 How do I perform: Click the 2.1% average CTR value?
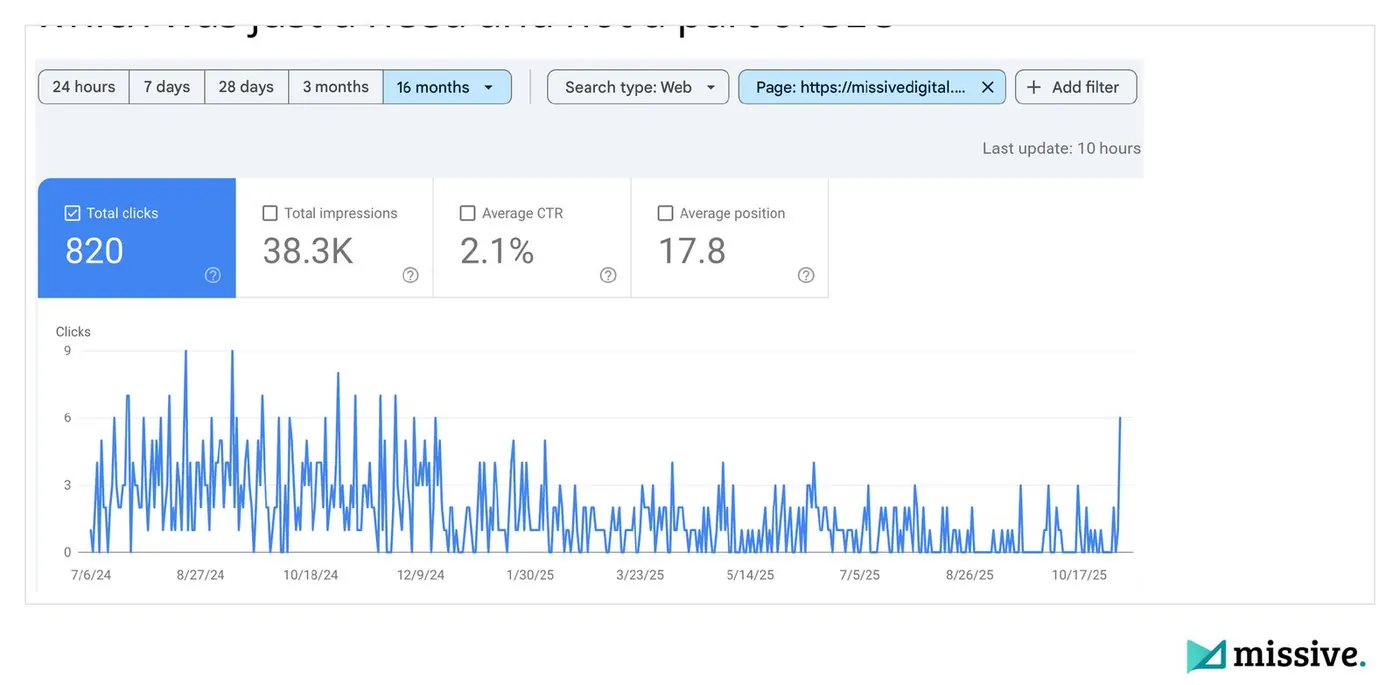497,251
